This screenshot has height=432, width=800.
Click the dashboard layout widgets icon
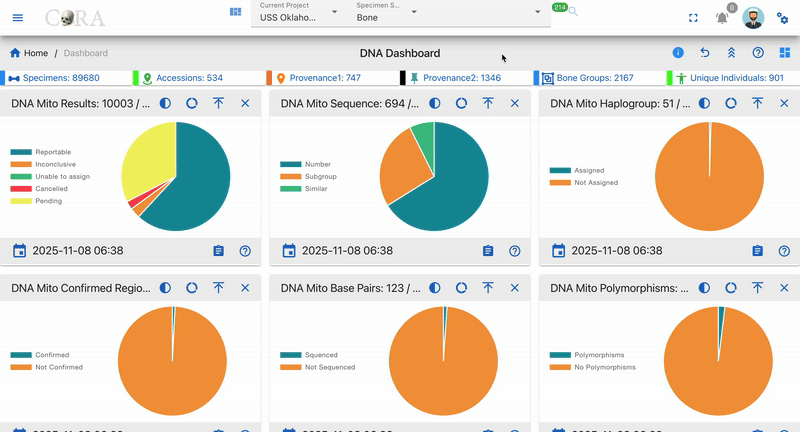[785, 53]
